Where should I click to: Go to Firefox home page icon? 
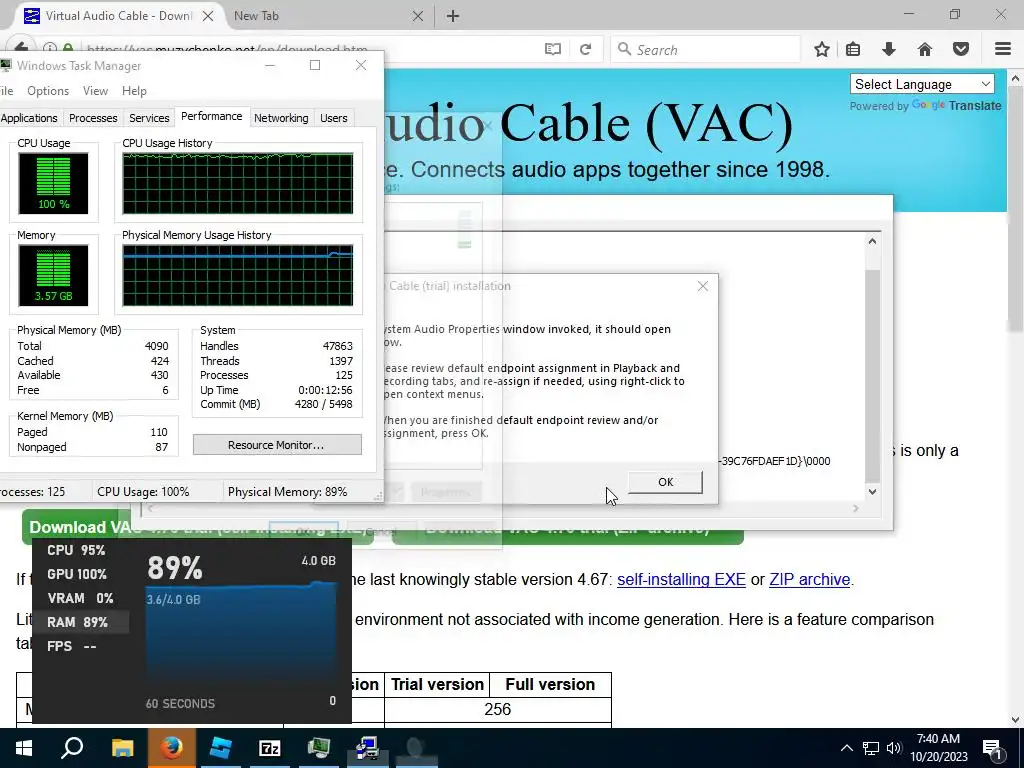(x=925, y=50)
